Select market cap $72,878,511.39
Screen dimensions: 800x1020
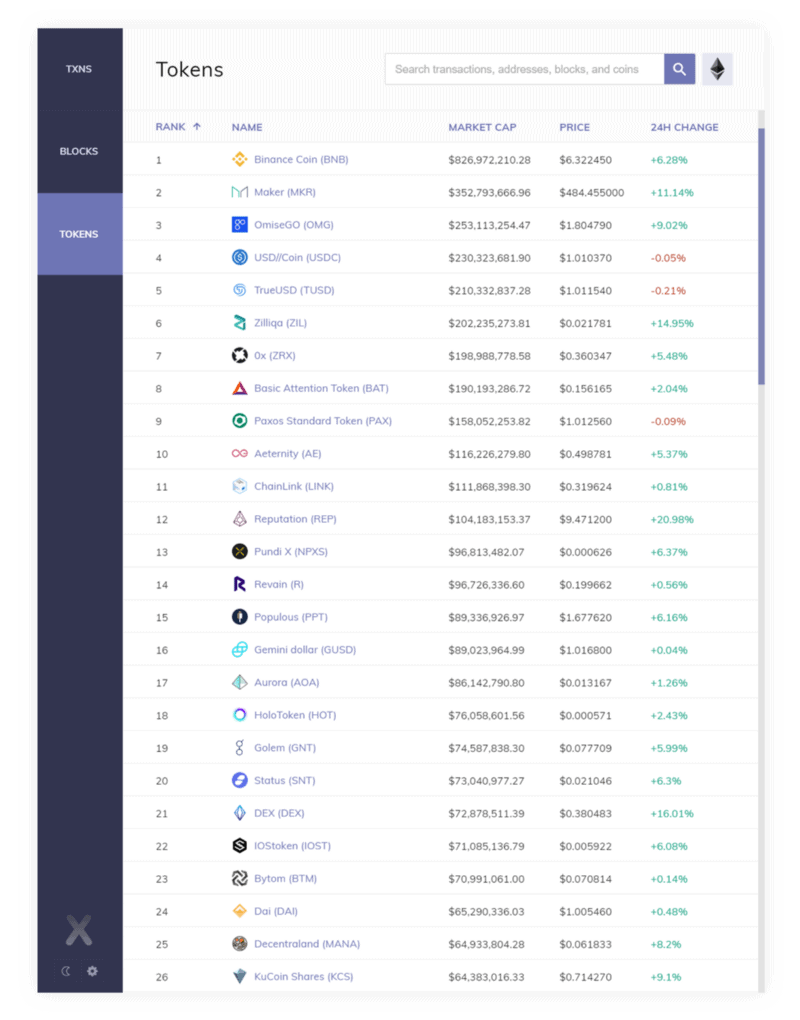[x=487, y=814]
